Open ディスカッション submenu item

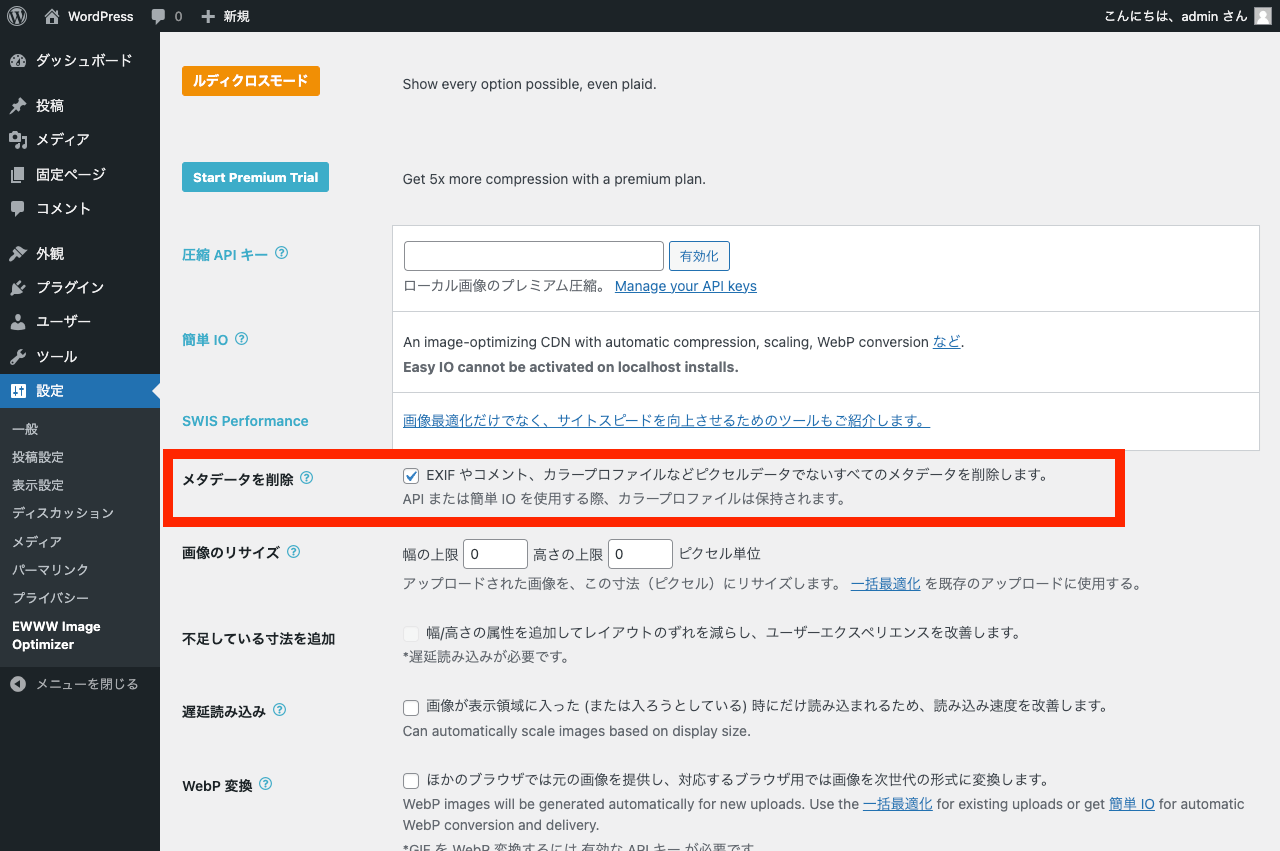pos(63,513)
